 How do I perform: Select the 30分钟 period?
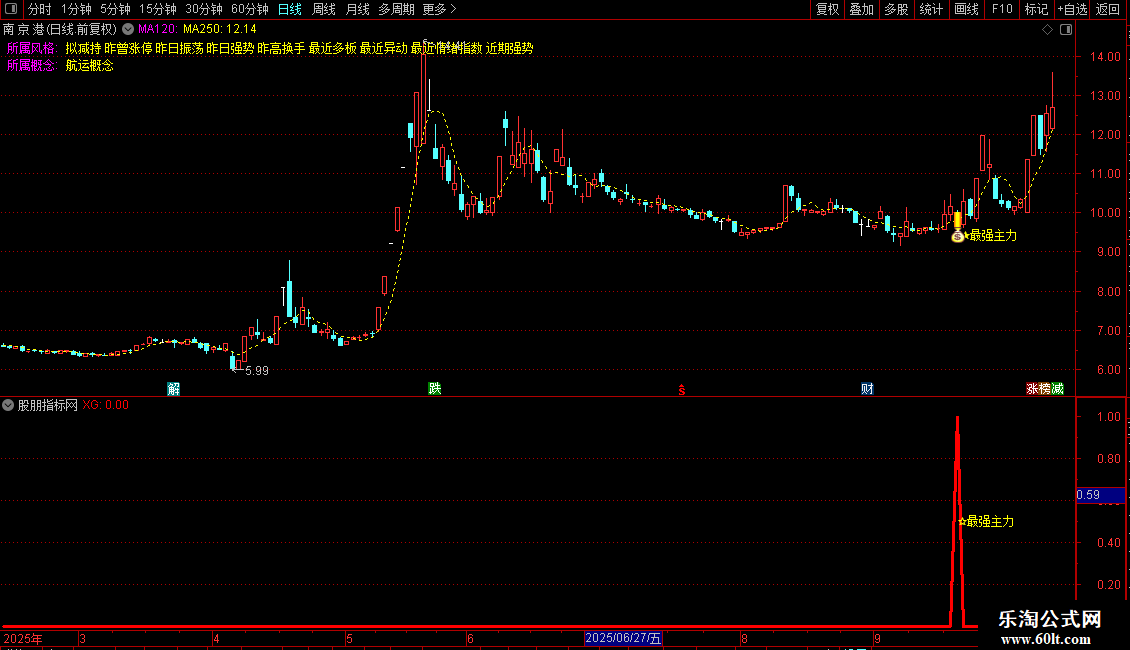204,9
